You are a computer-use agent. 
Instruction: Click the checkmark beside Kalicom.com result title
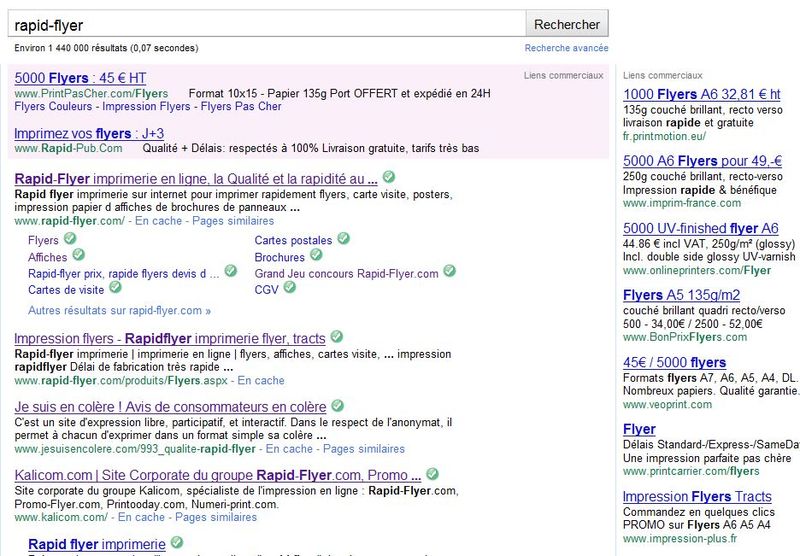point(432,474)
